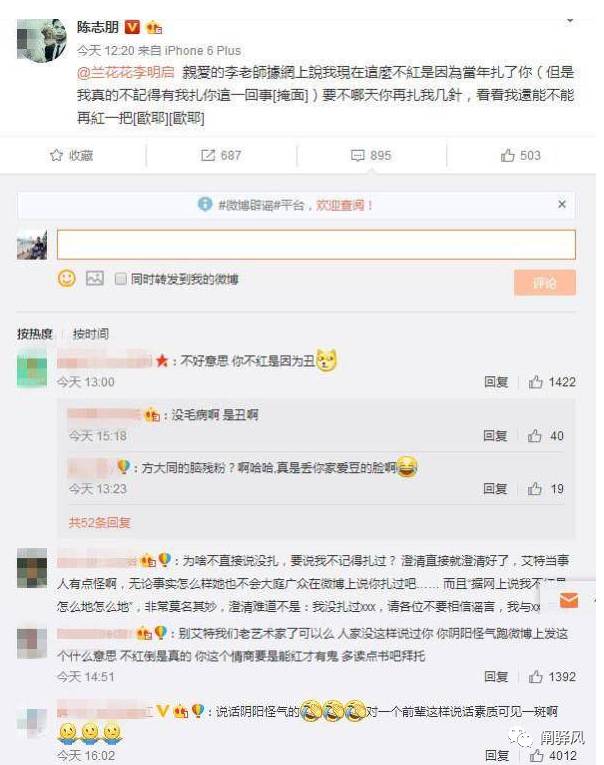This screenshot has width=604, height=765.
Task: Open 陈志朋 profile avatar thumbnail
Action: [x=41, y=41]
